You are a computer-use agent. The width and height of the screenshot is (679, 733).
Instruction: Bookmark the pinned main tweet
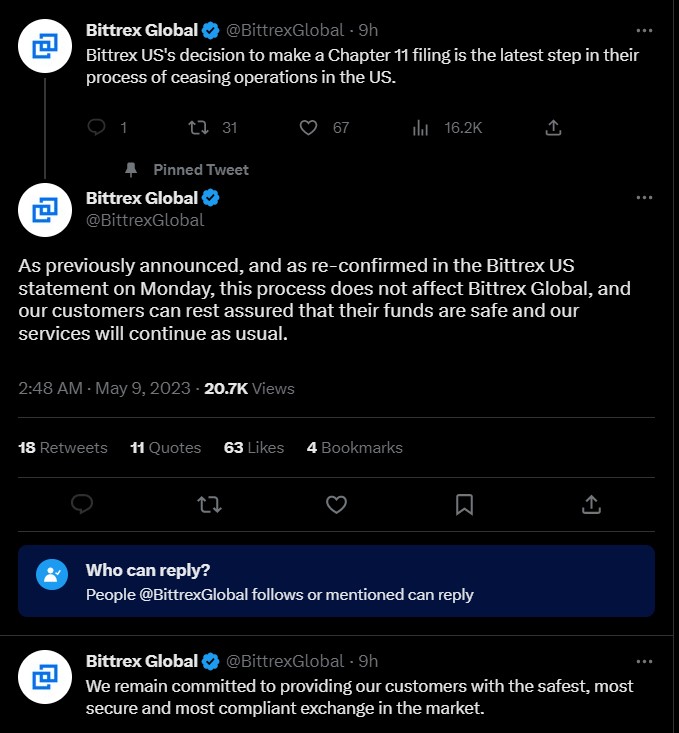(x=464, y=504)
